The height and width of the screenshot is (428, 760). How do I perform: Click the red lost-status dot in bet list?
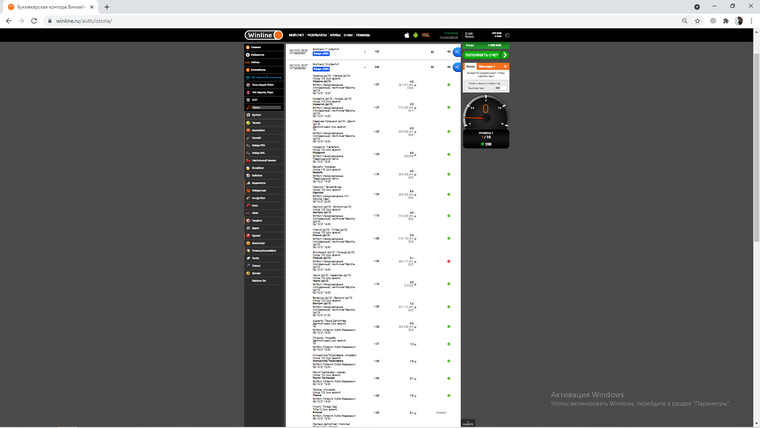tap(449, 261)
